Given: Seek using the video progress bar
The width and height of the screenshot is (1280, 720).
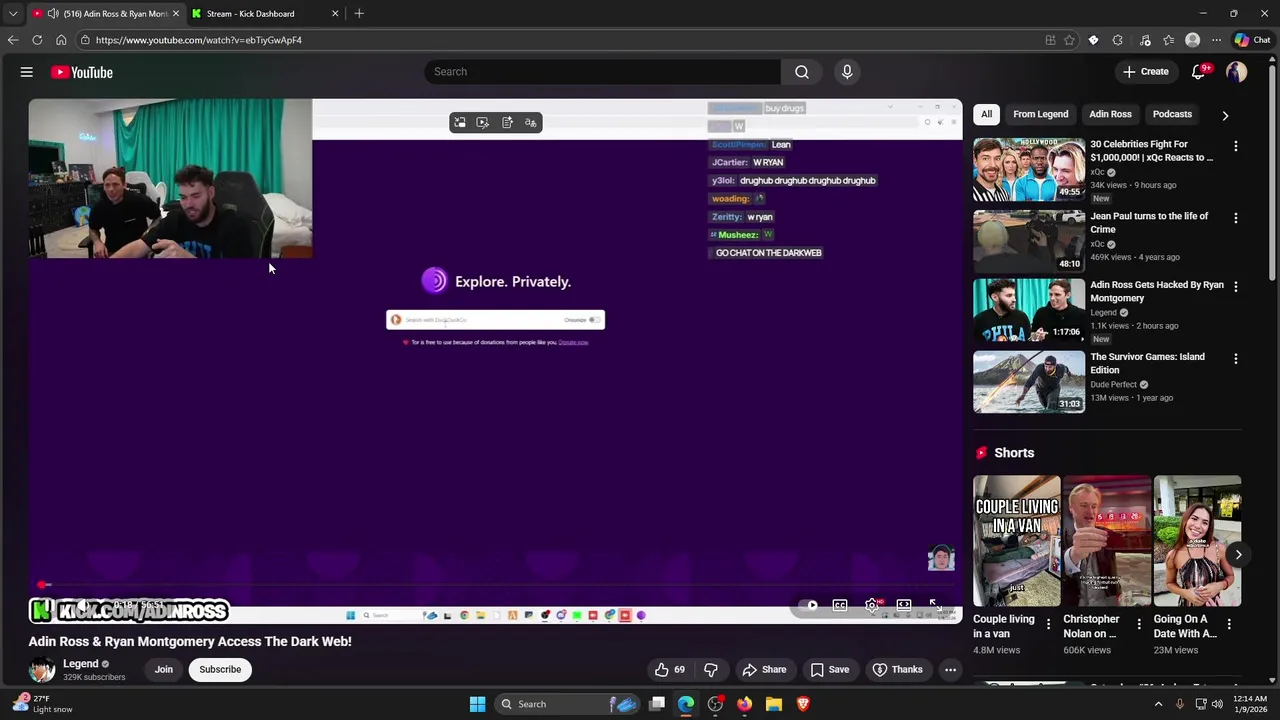Looking at the screenshot, I should pyautogui.click(x=495, y=585).
